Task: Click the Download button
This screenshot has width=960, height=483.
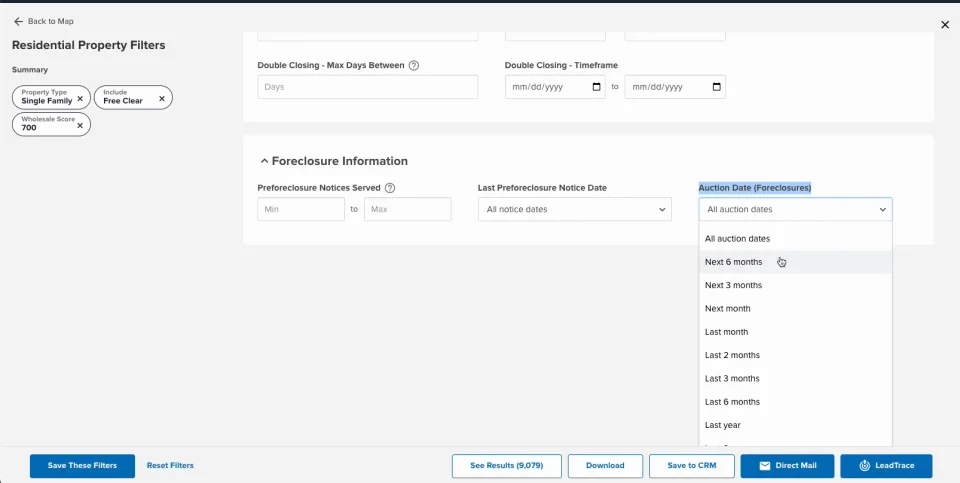Action: tap(605, 466)
